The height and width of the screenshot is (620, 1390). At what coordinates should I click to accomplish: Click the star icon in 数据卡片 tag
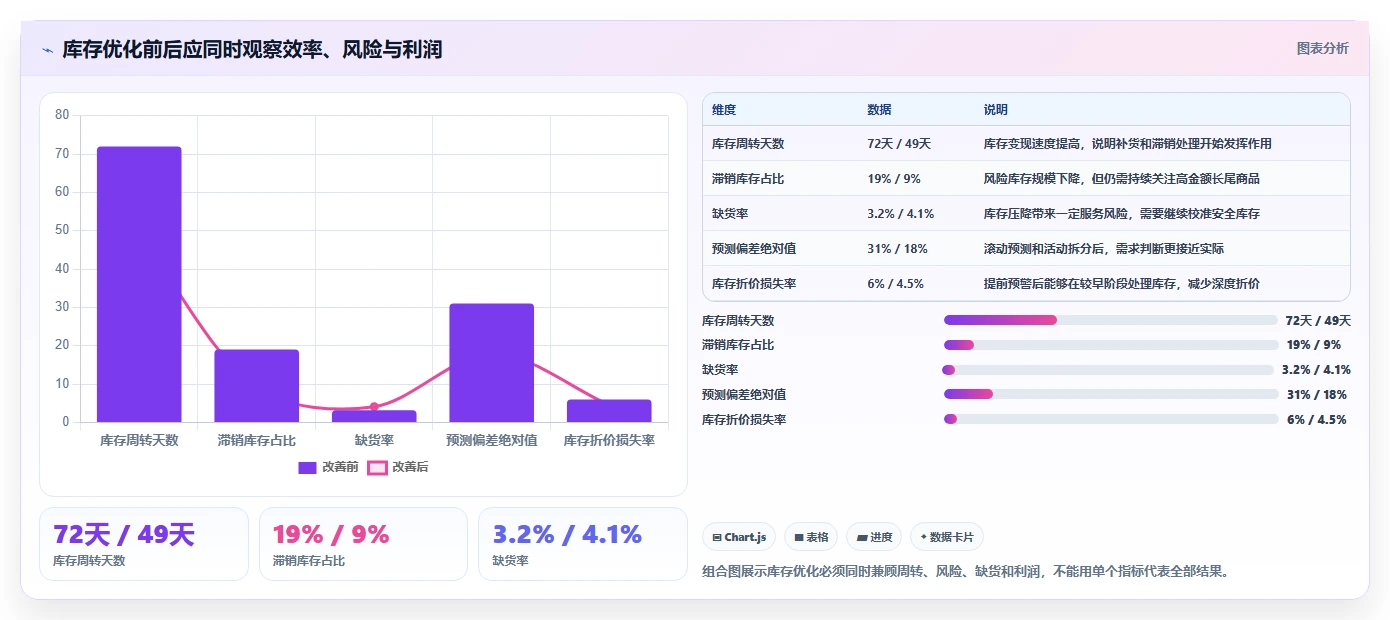click(x=923, y=537)
